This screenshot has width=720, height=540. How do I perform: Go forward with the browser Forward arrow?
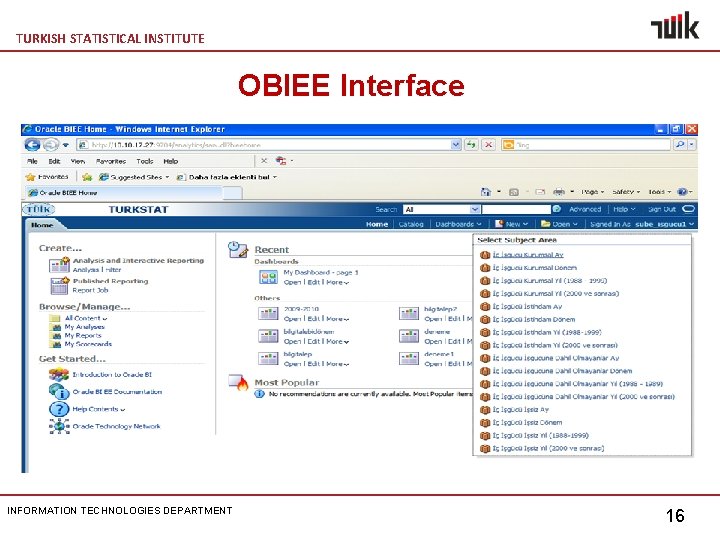[51, 145]
